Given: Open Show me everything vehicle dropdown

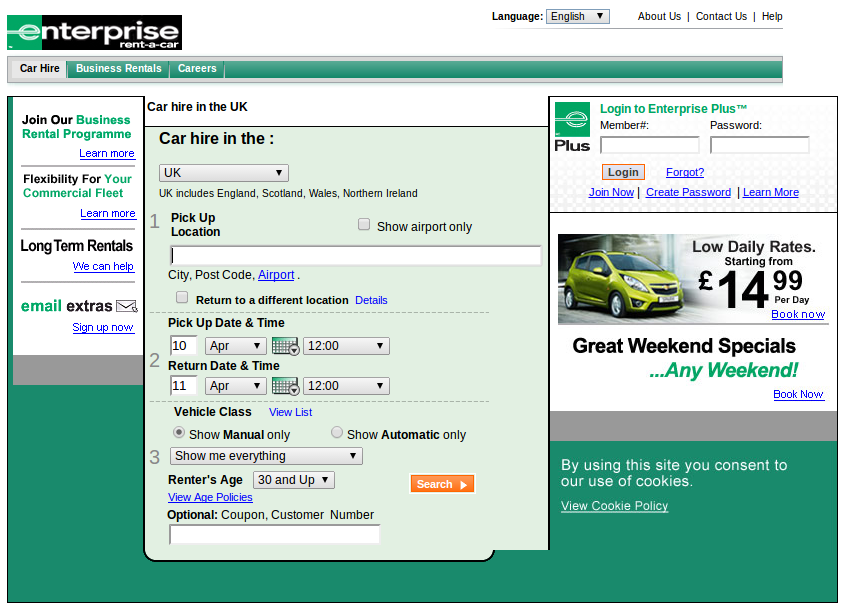Looking at the screenshot, I should (266, 456).
